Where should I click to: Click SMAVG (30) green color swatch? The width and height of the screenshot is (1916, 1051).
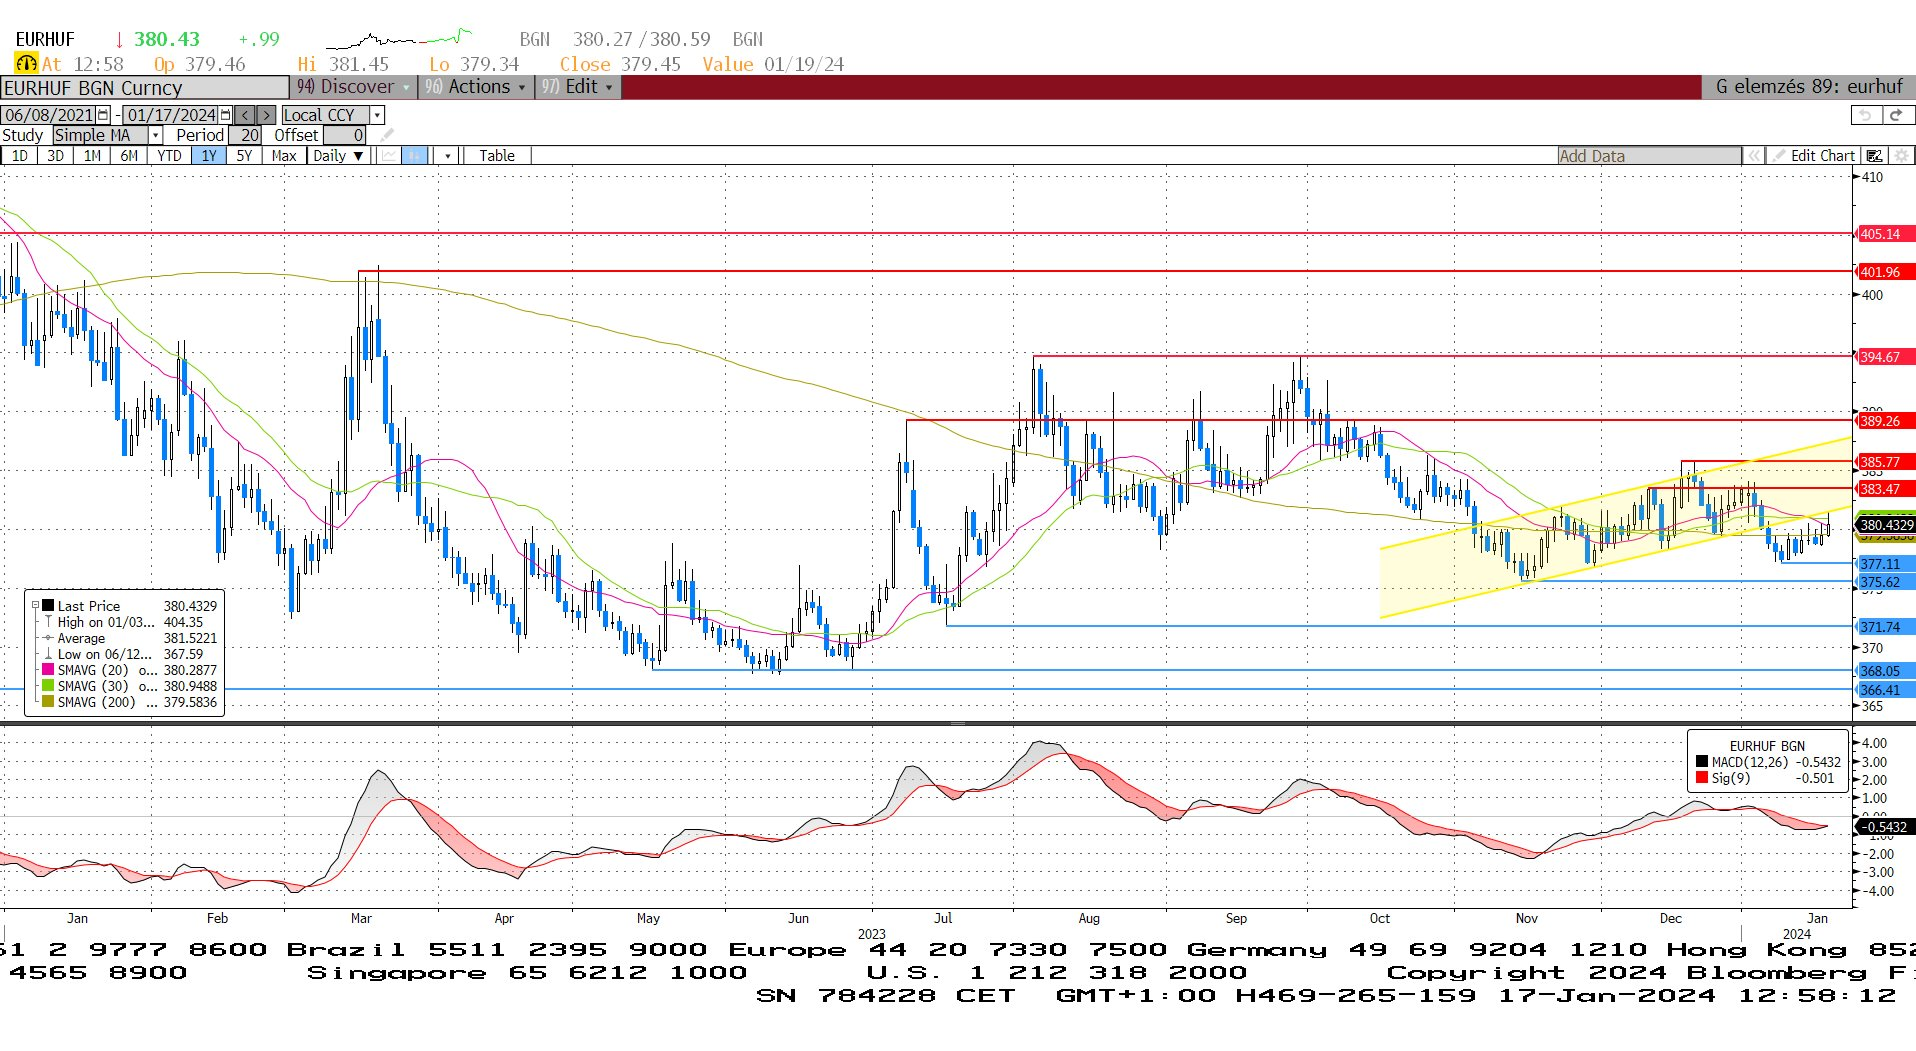[x=48, y=686]
